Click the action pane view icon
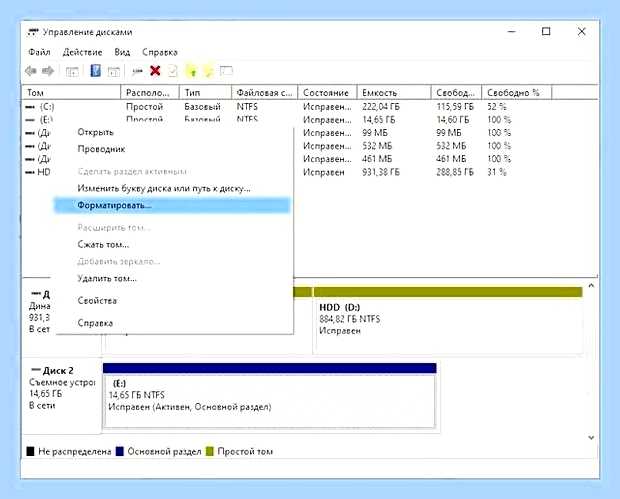 click(x=114, y=72)
